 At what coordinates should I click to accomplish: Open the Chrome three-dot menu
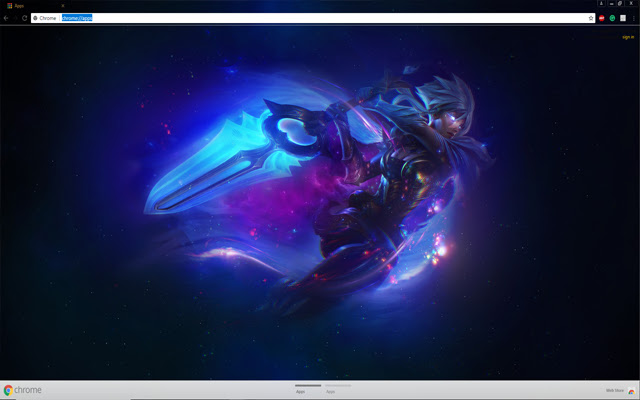(633, 18)
